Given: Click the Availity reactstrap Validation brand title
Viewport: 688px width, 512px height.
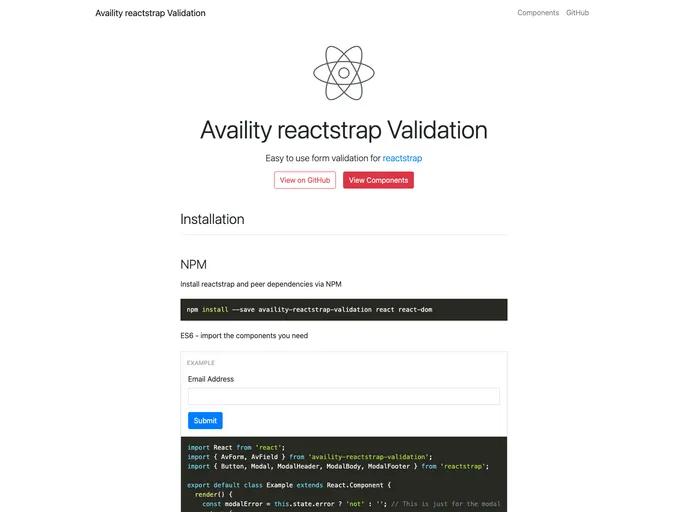Looking at the screenshot, I should [150, 13].
